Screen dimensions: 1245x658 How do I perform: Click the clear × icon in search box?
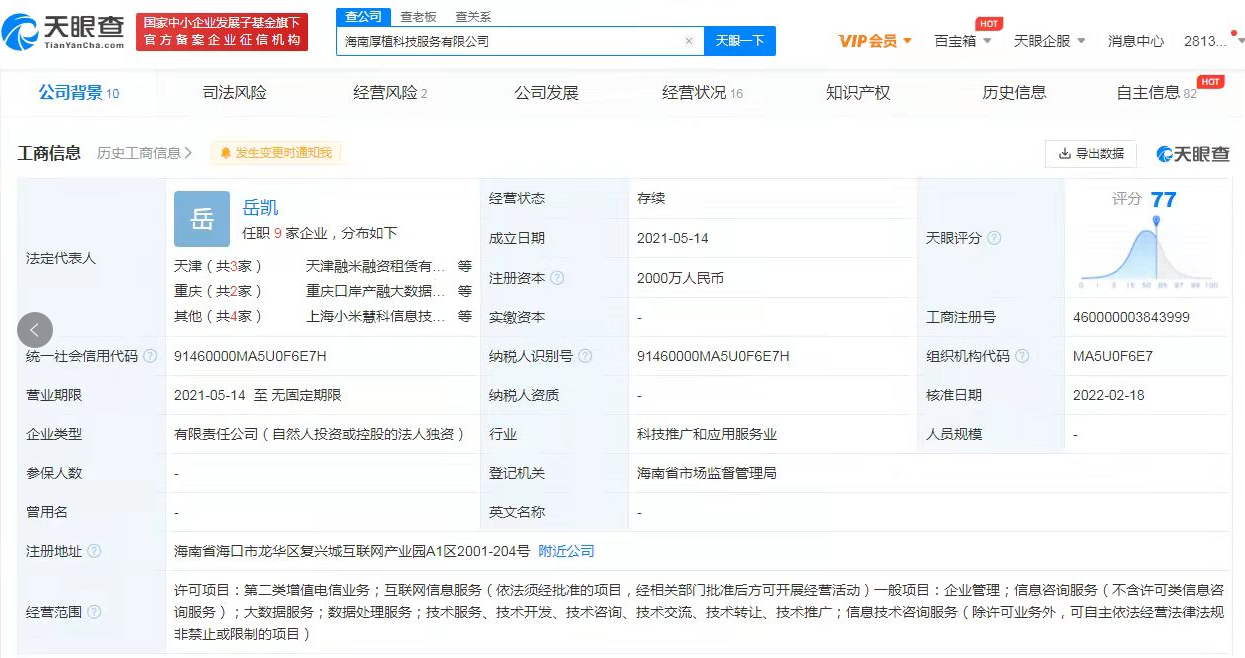[x=687, y=41]
